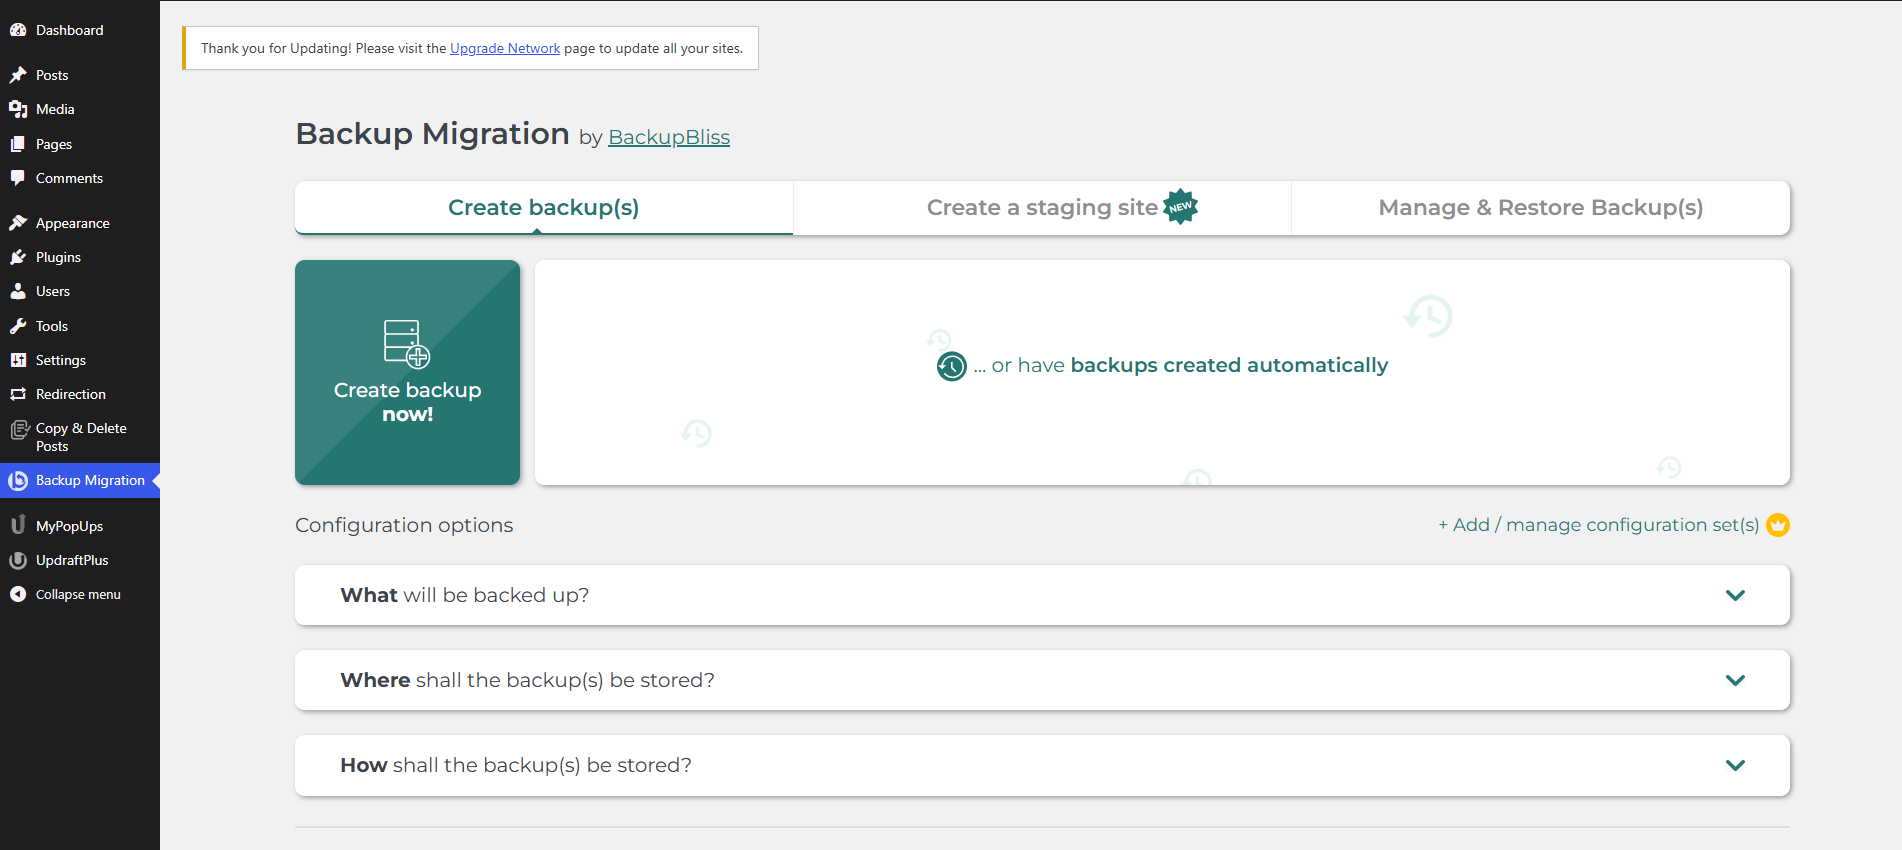1902x850 pixels.
Task: Open the Appearance paintbrush icon
Action: click(x=18, y=223)
